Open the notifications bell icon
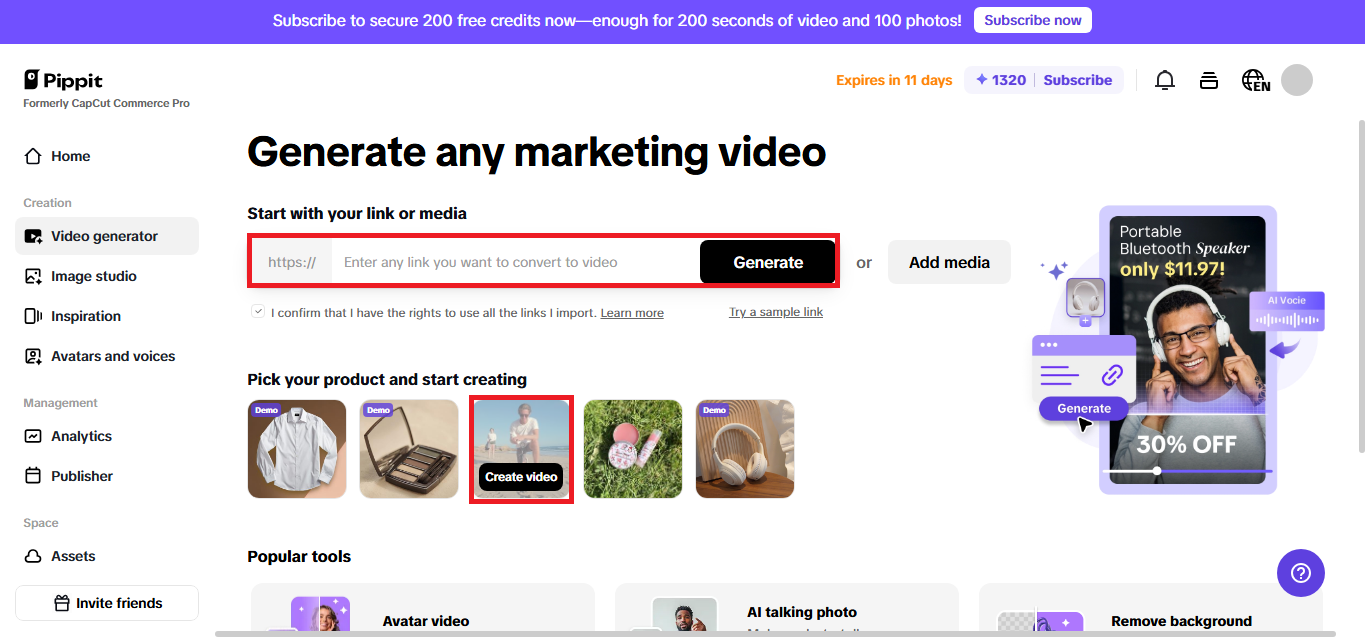Image resolution: width=1365 pixels, height=637 pixels. [x=1165, y=80]
